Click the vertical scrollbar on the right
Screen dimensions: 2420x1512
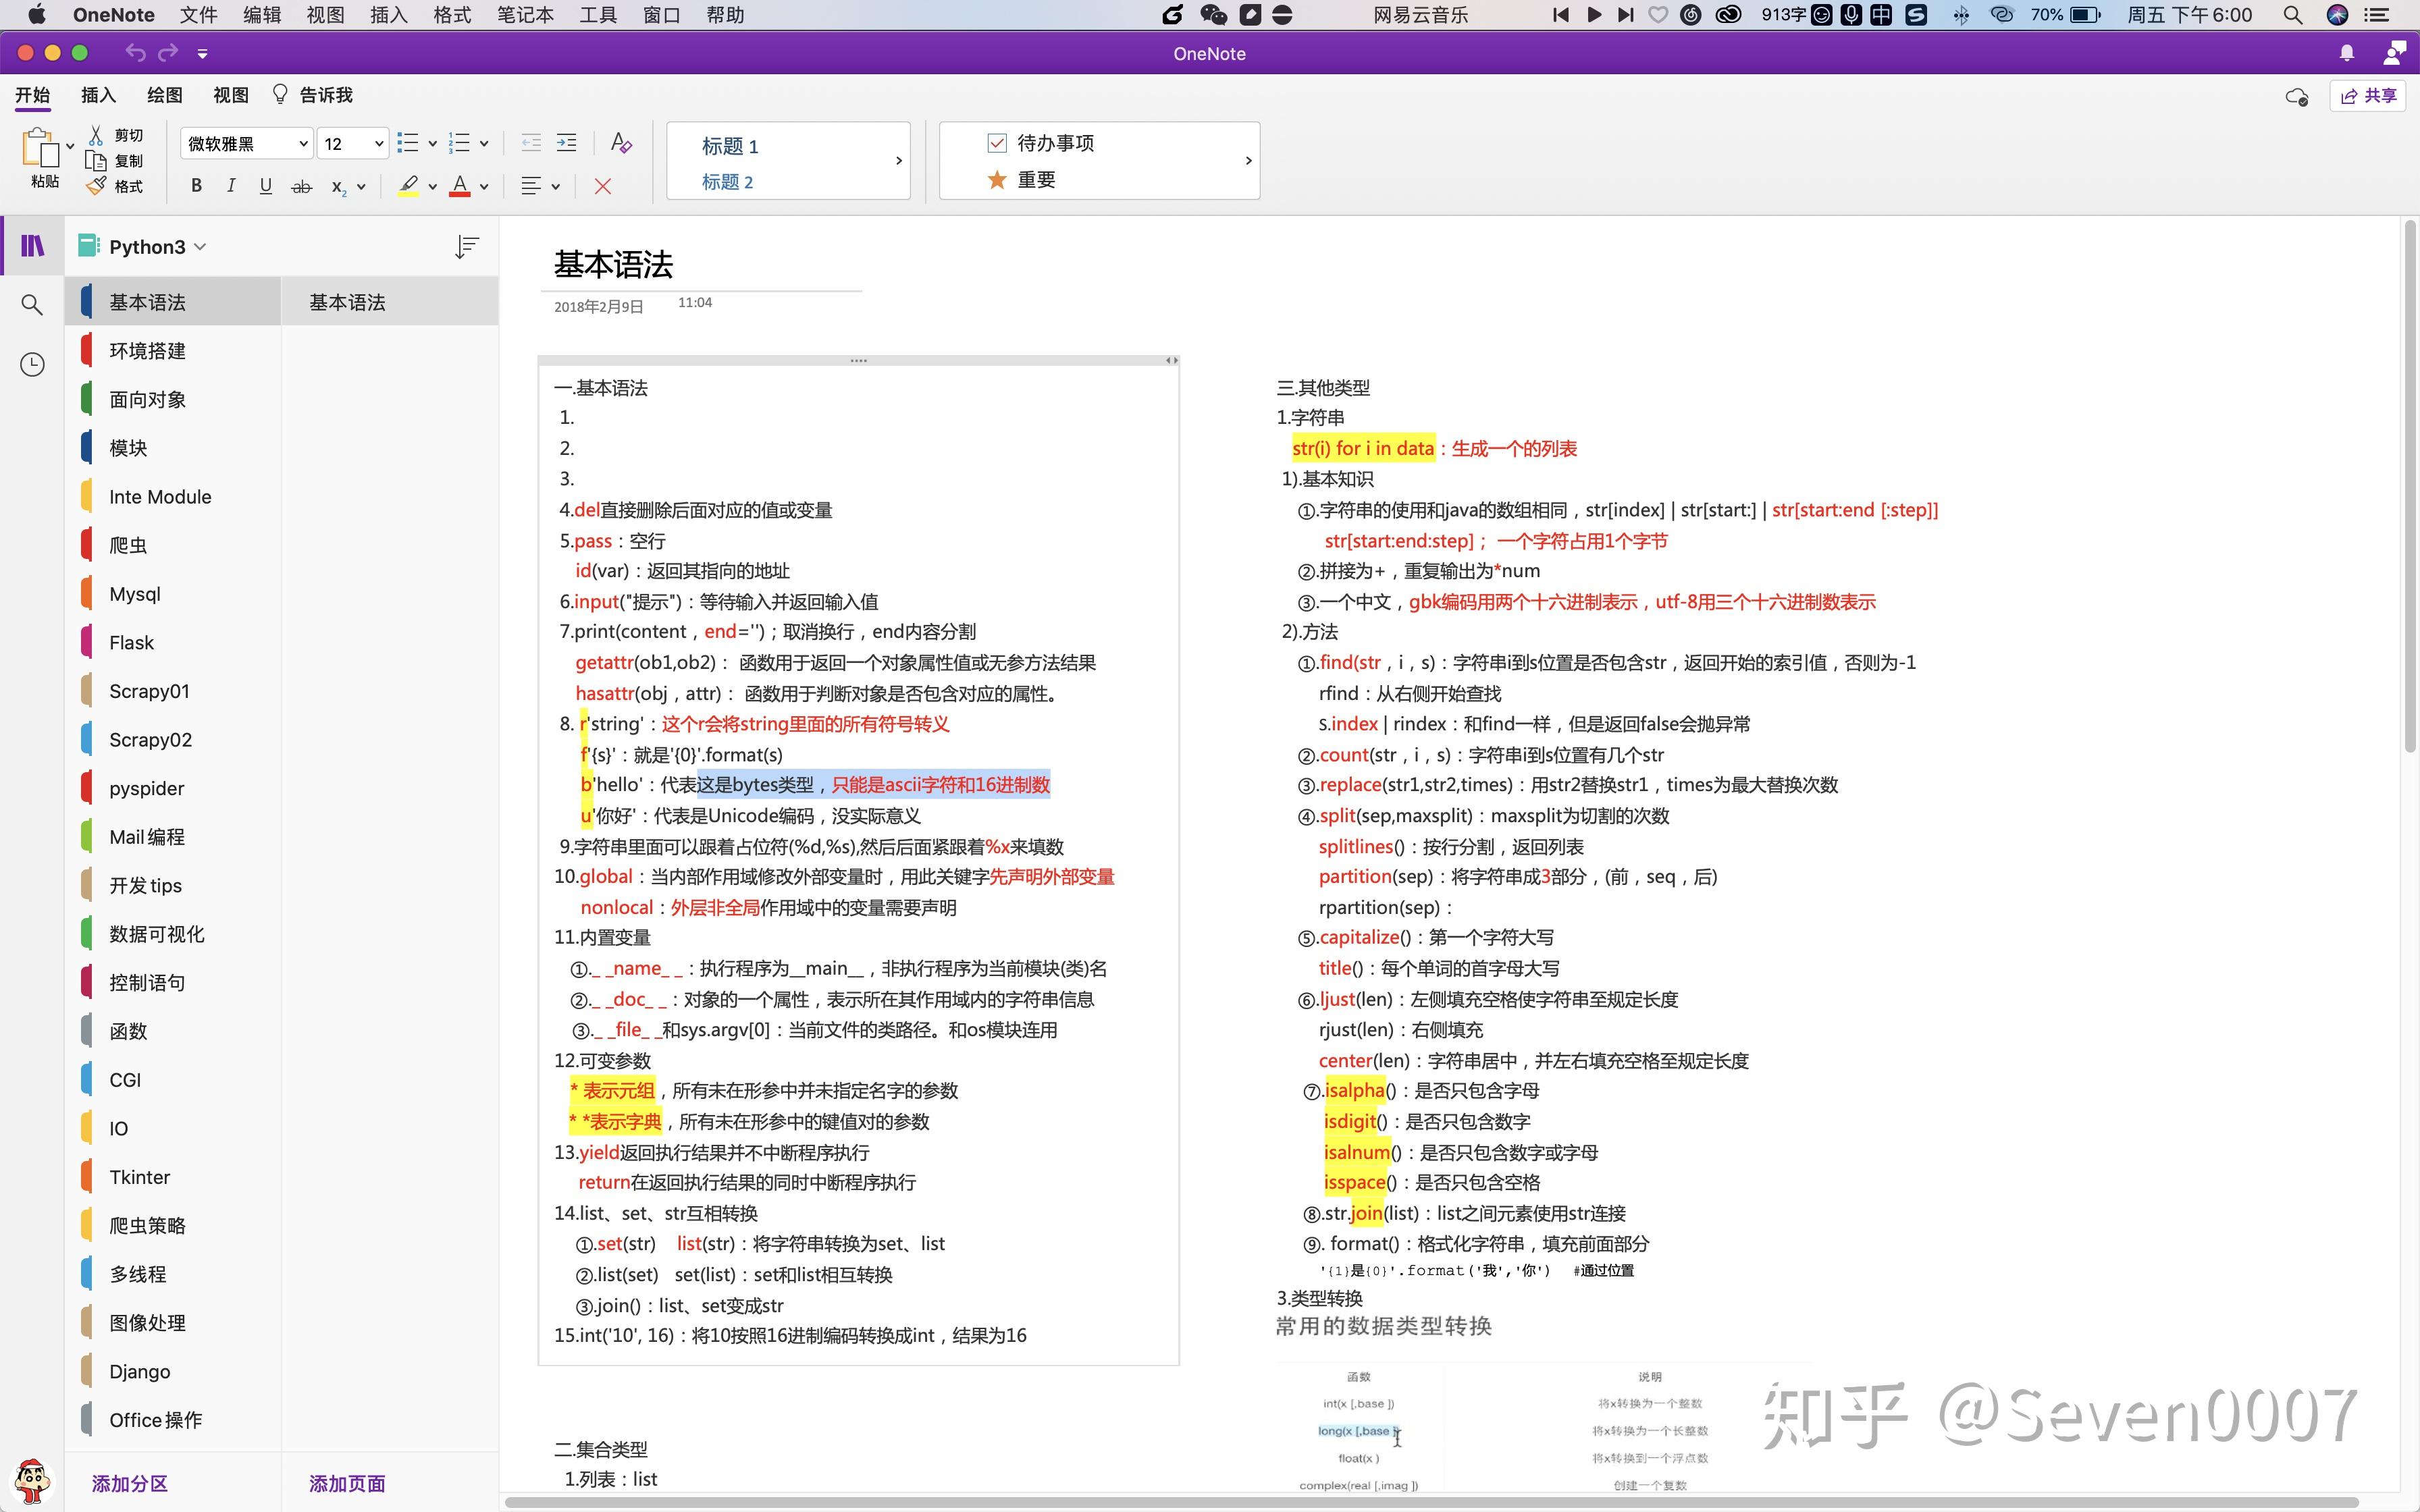pos(2410,487)
